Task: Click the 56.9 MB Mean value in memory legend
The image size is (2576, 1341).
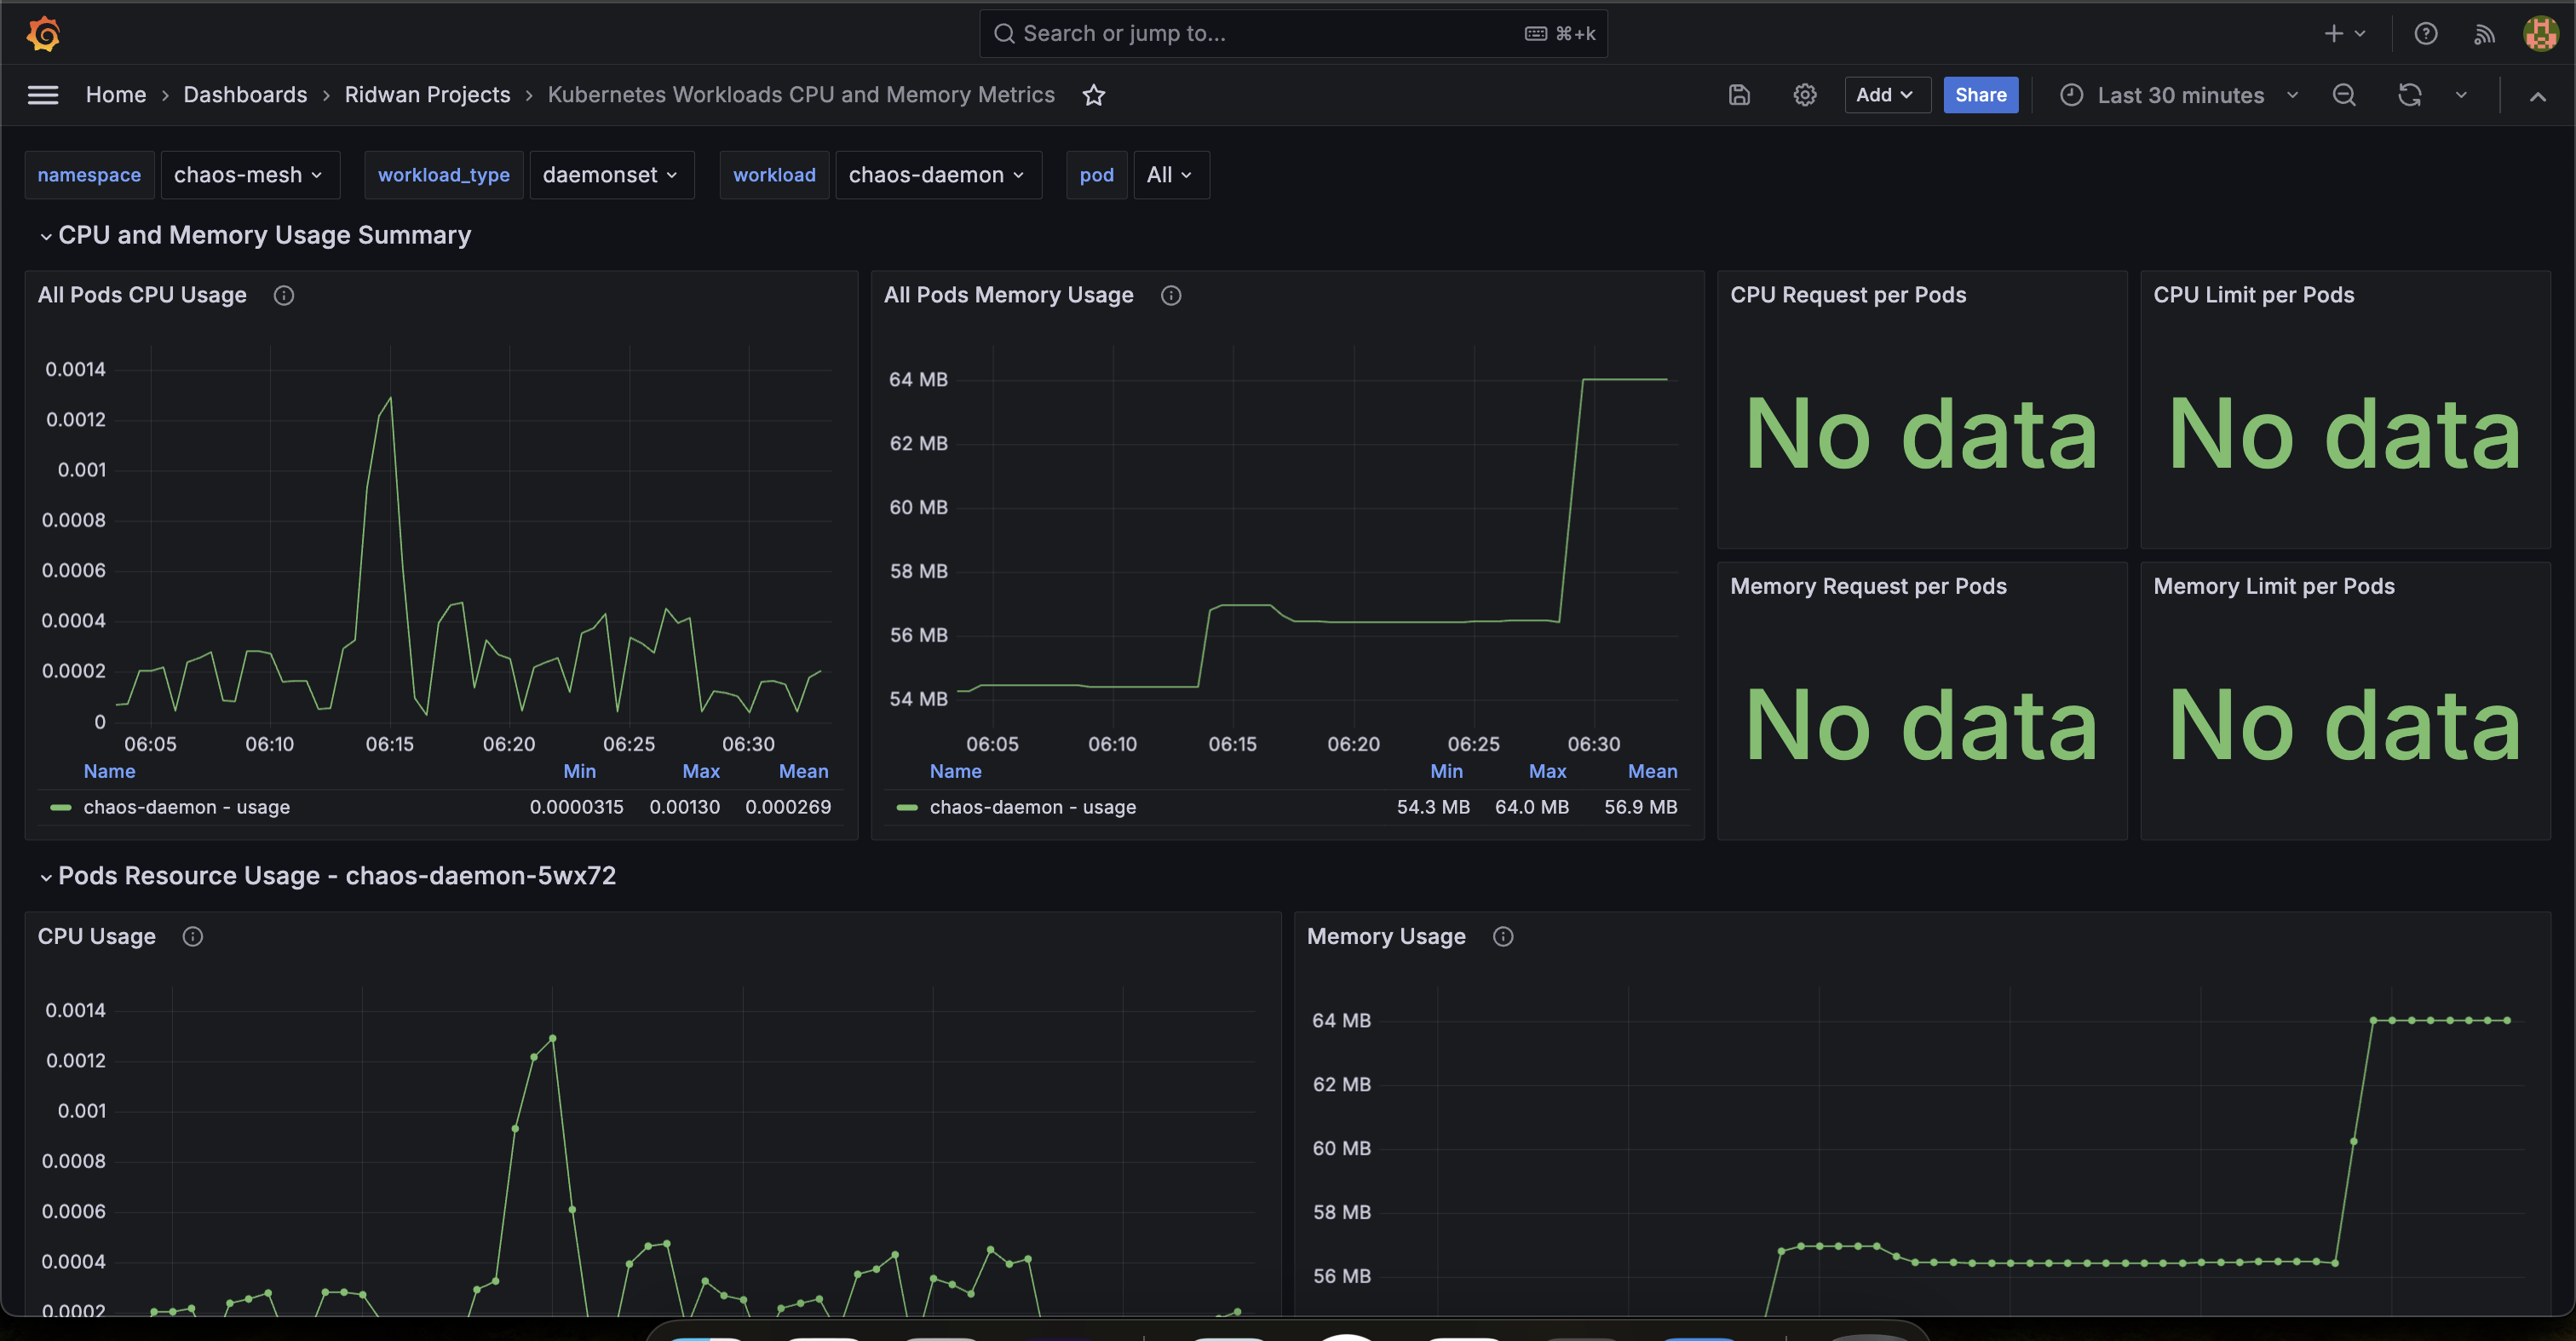Action: click(1641, 807)
